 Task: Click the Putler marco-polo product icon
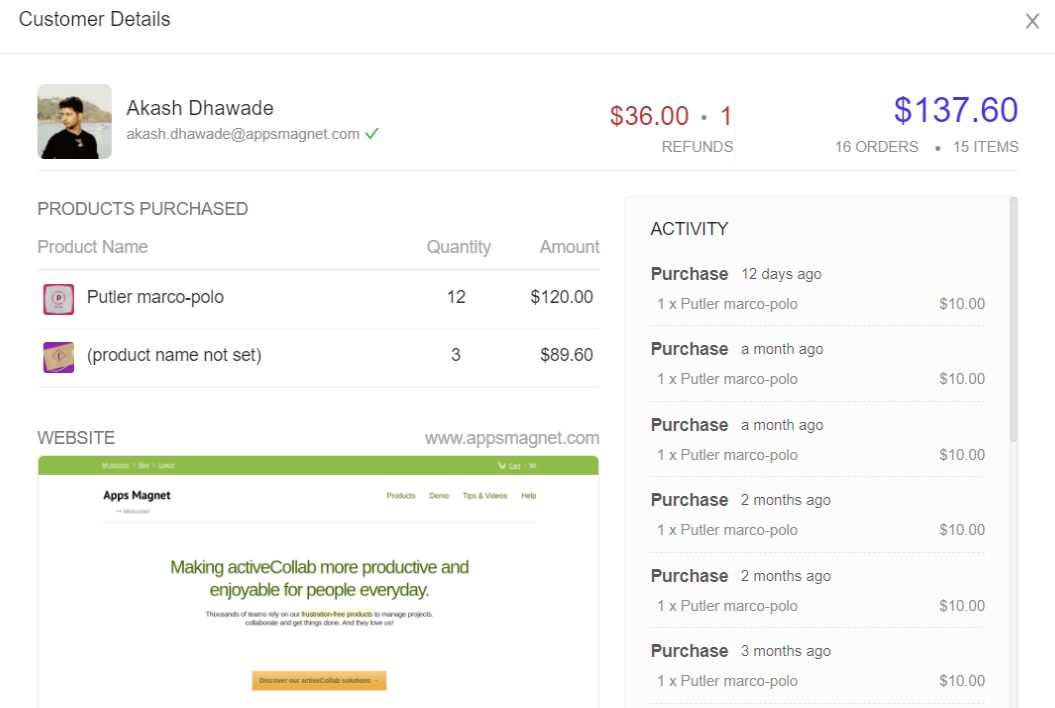tap(59, 298)
